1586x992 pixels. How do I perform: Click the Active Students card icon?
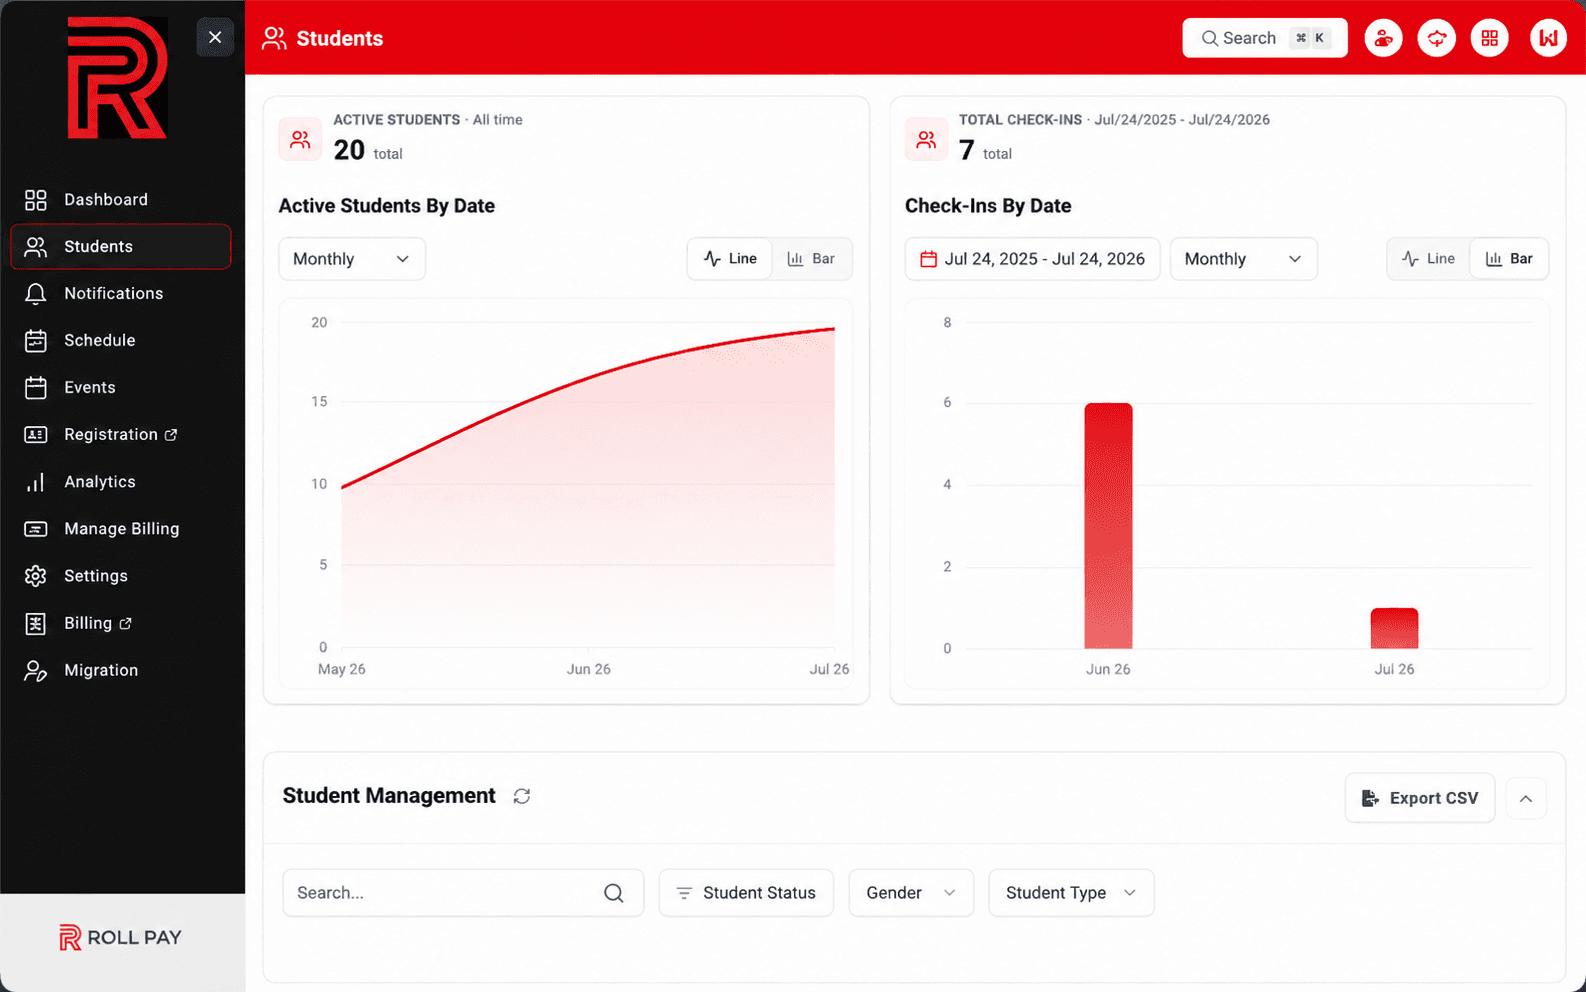click(300, 140)
